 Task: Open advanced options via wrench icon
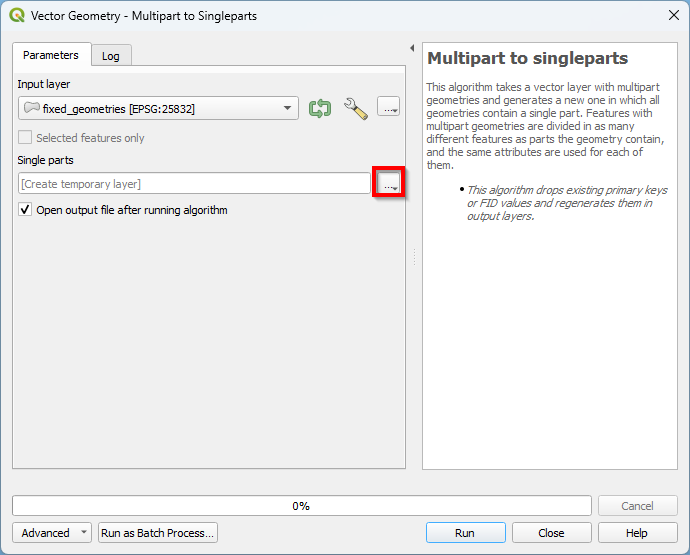(x=355, y=108)
